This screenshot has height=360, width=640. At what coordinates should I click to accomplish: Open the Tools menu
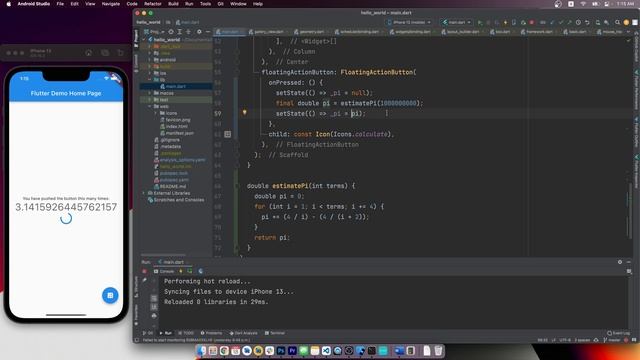205,4
